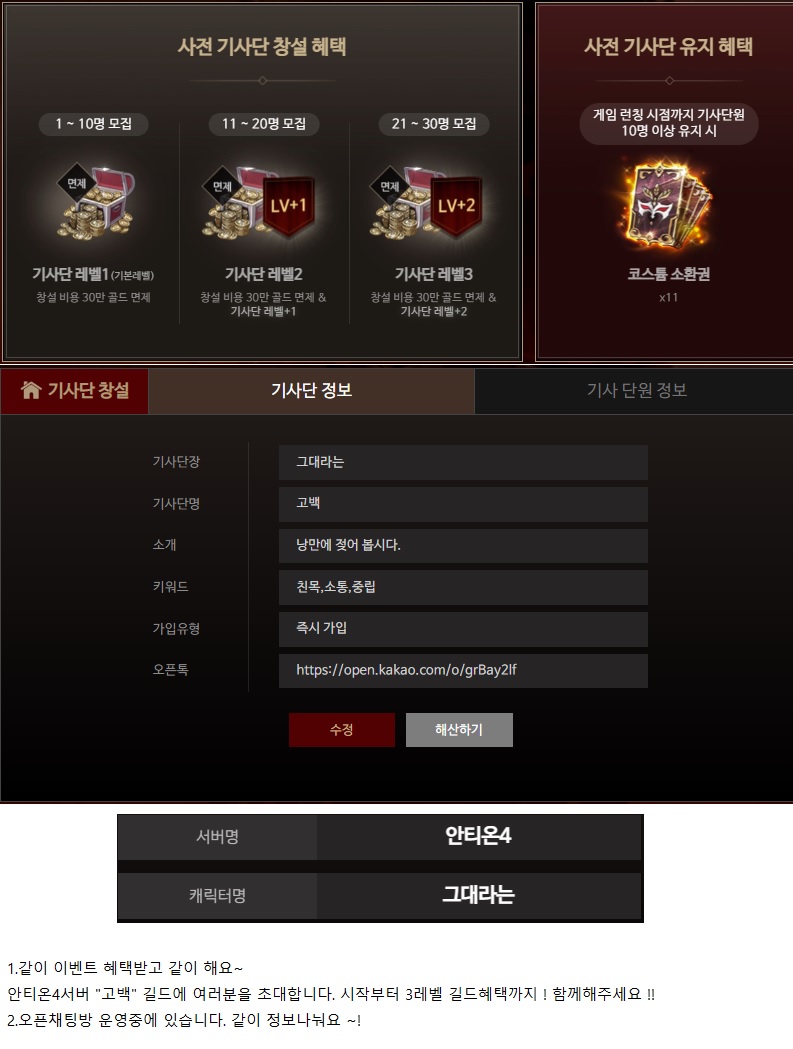Open the open.kakao.com link field
This screenshot has height=1049, width=793.
pos(463,670)
